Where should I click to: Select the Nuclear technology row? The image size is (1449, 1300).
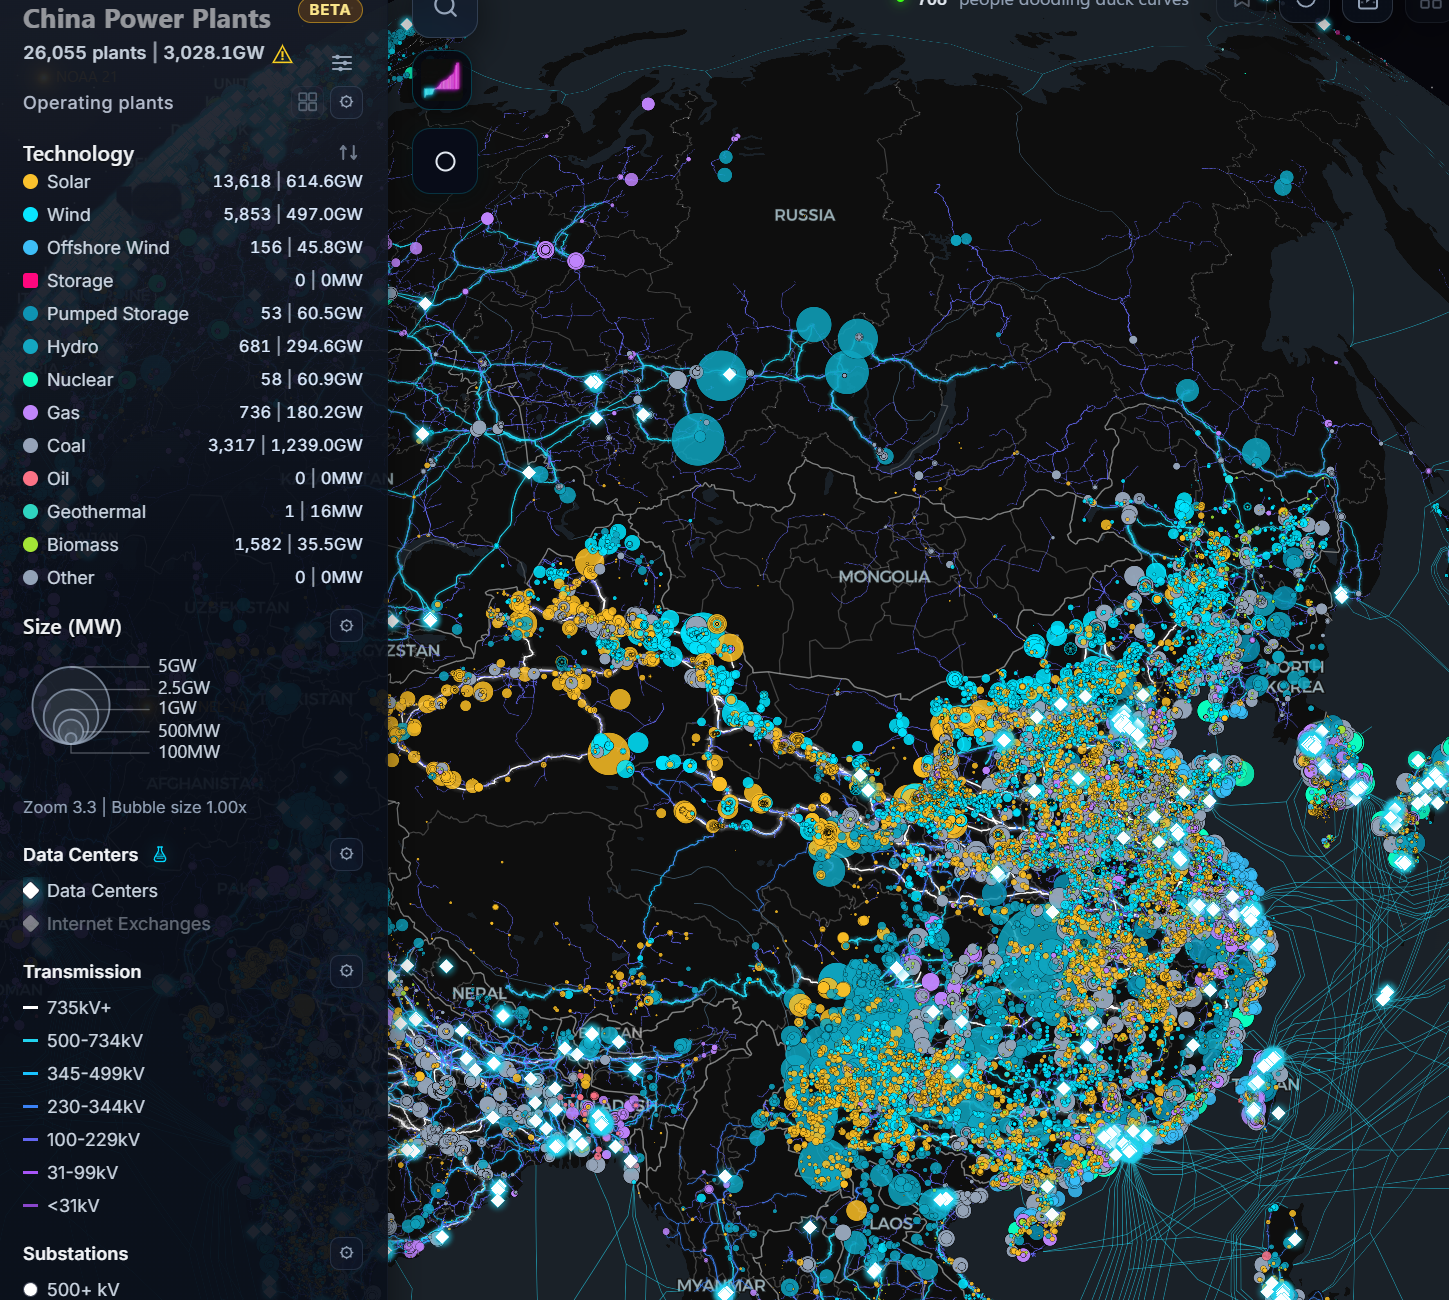pyautogui.click(x=80, y=380)
